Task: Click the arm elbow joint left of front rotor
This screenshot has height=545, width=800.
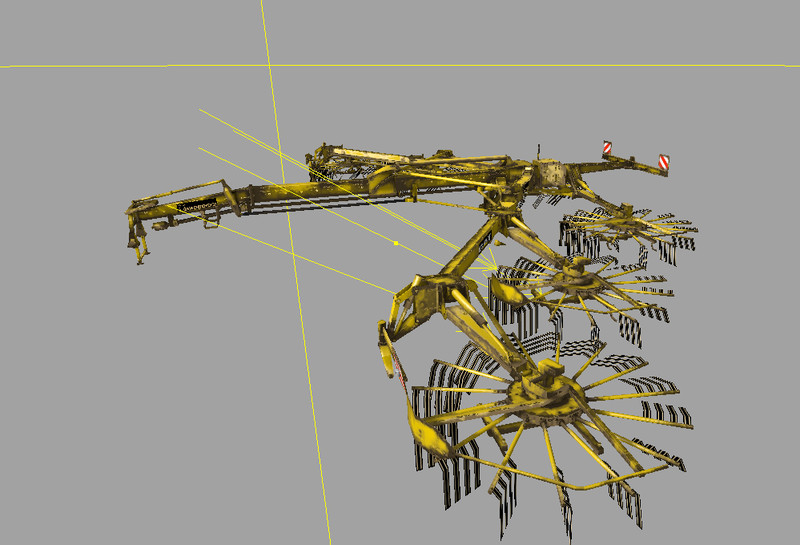Action: pyautogui.click(x=412, y=294)
